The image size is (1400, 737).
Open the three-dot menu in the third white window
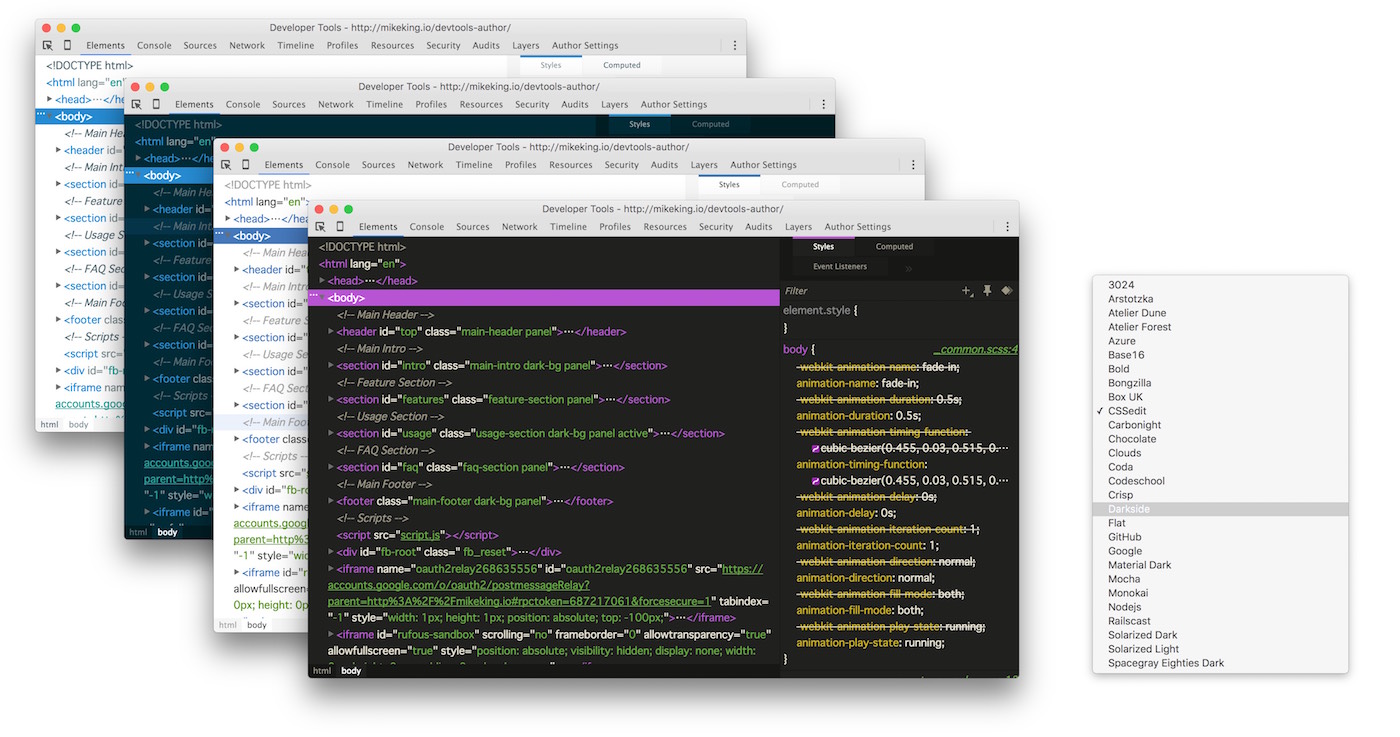914,165
